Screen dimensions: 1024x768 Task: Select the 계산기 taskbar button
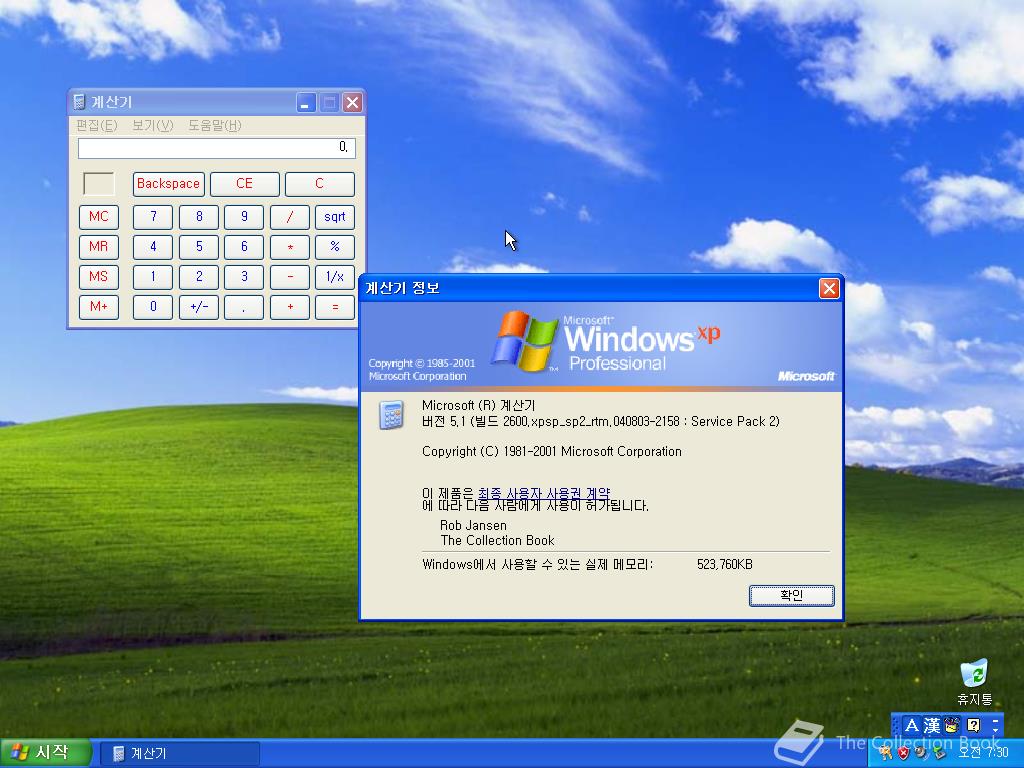180,753
